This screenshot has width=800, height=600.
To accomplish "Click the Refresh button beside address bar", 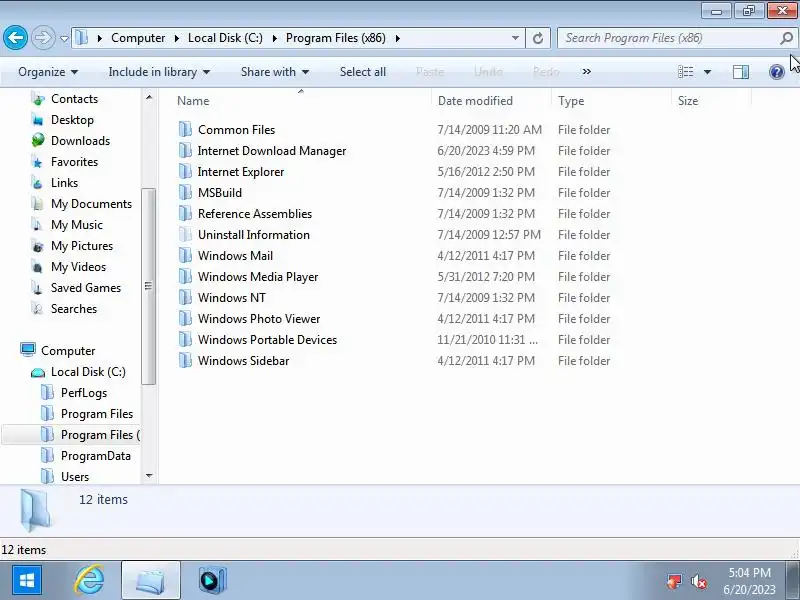I will point(538,38).
